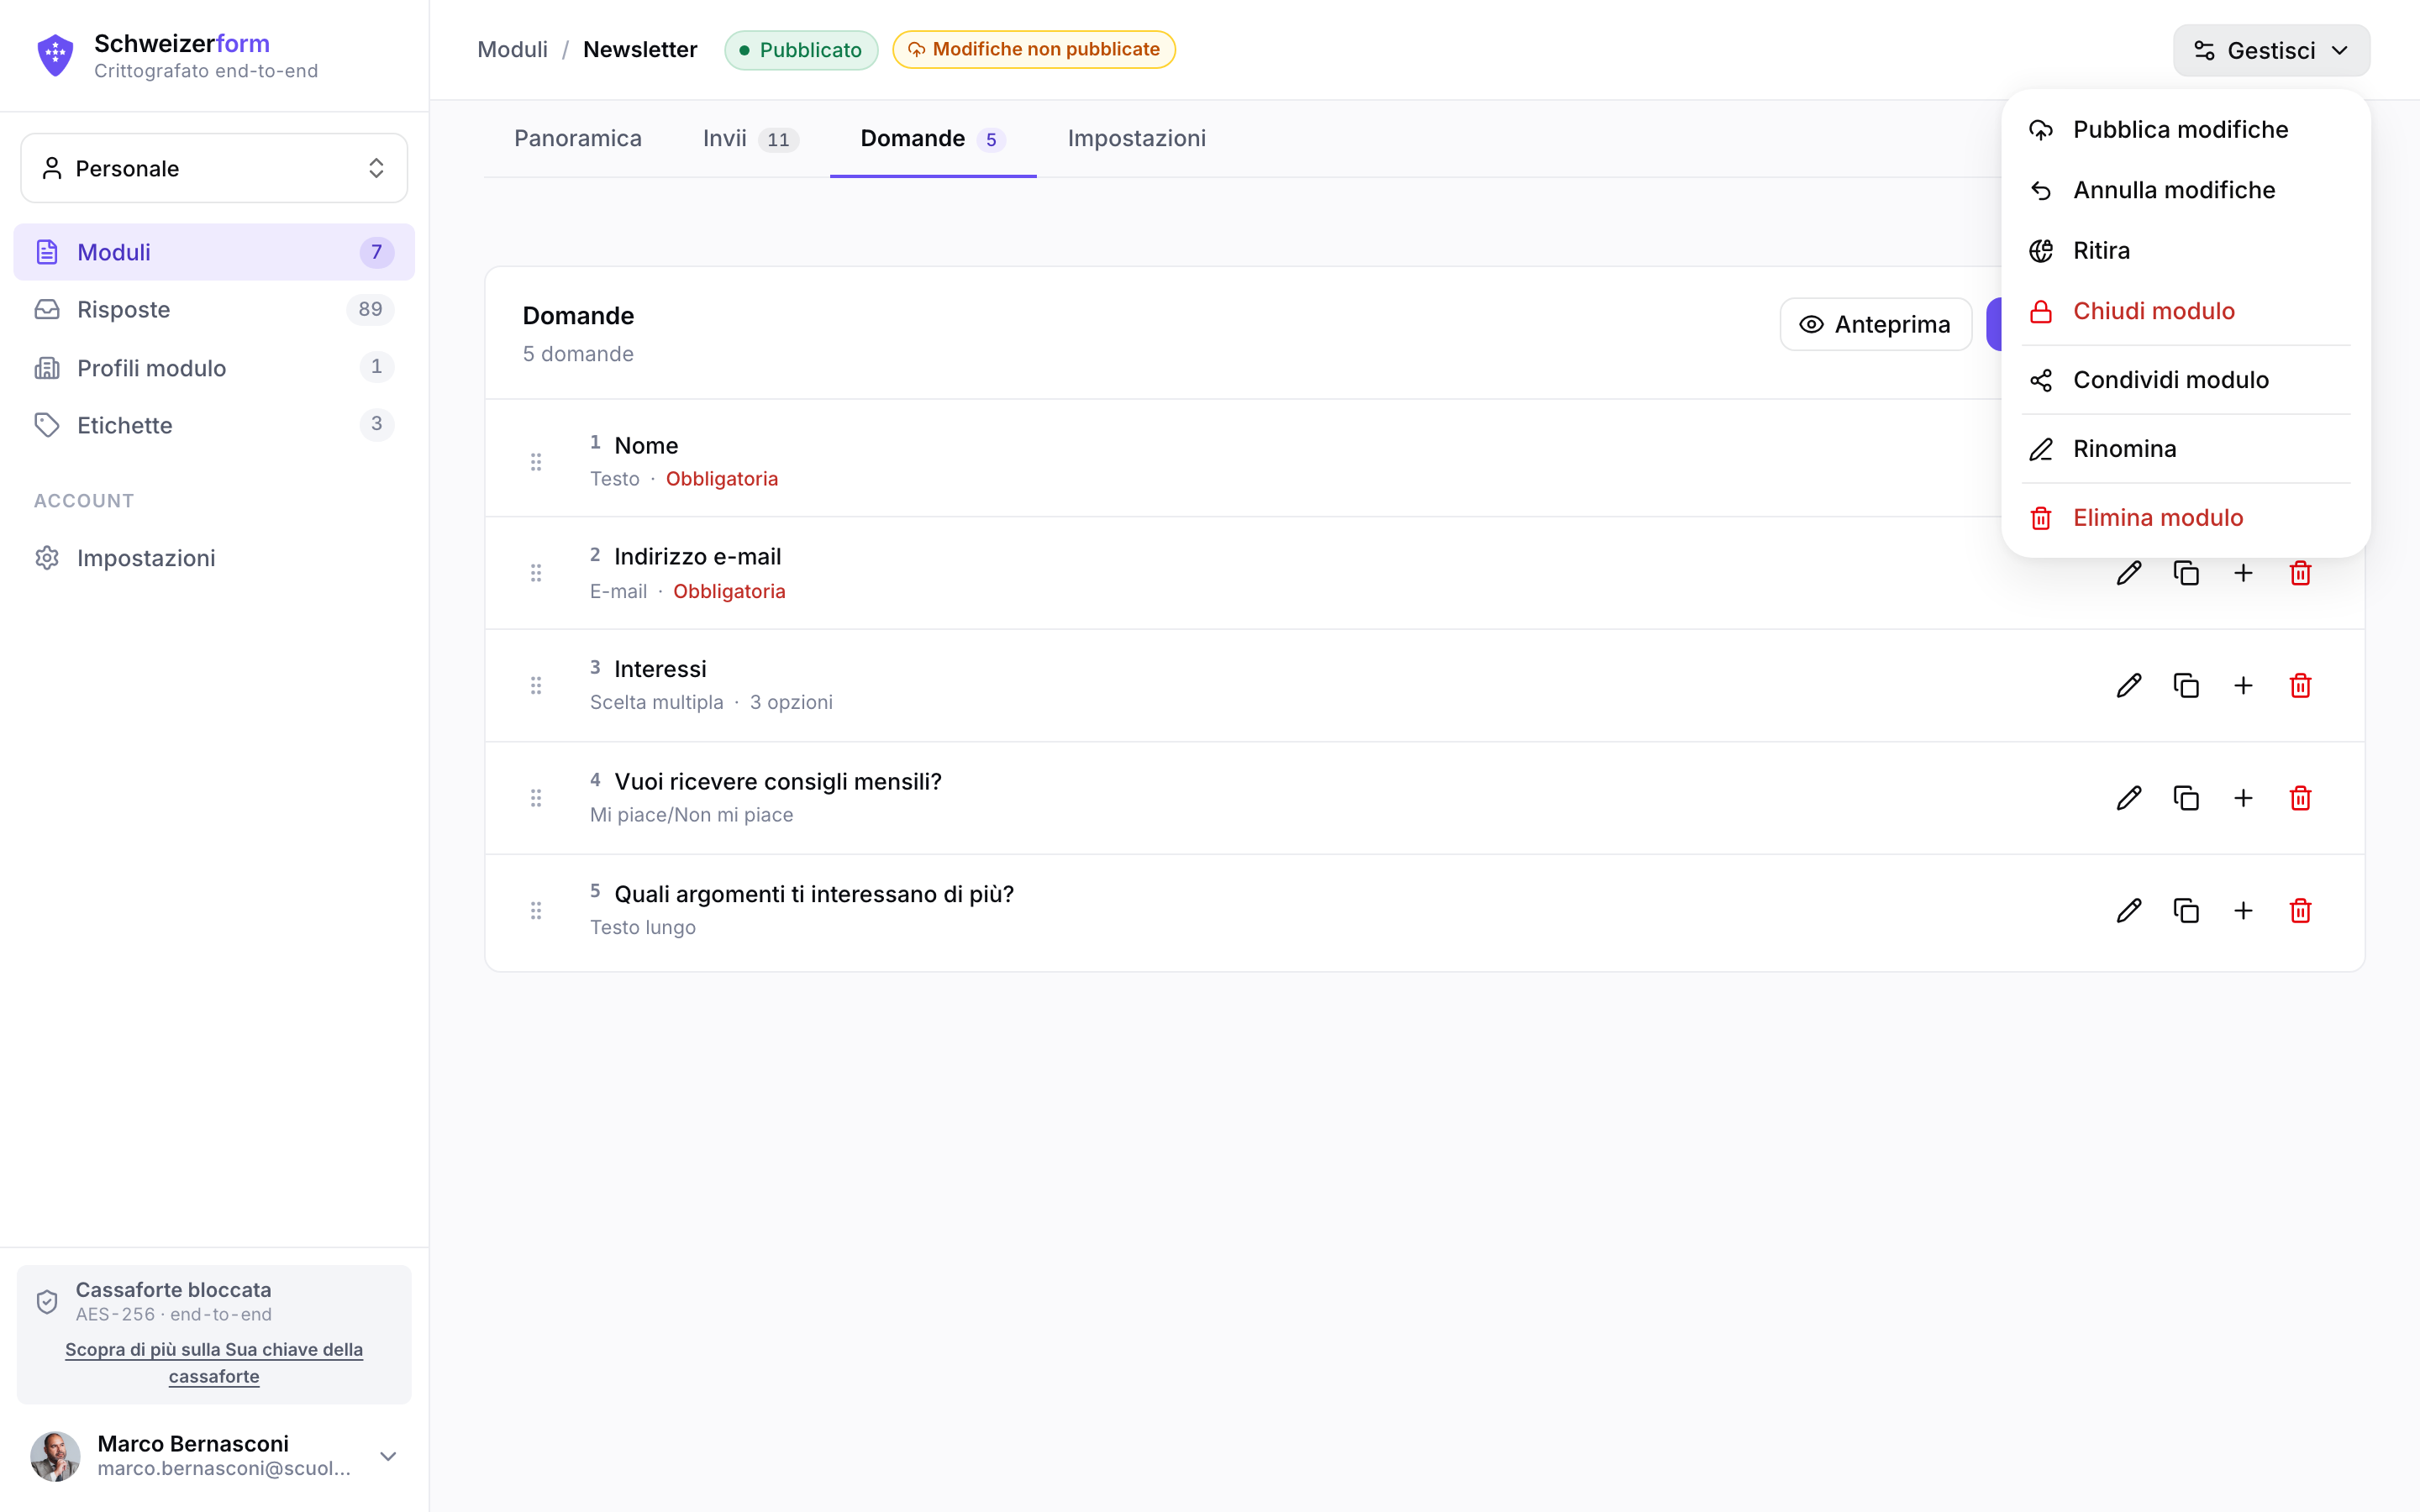Select Elimina modulo menu entry
2420x1512 pixels.
pos(2186,518)
